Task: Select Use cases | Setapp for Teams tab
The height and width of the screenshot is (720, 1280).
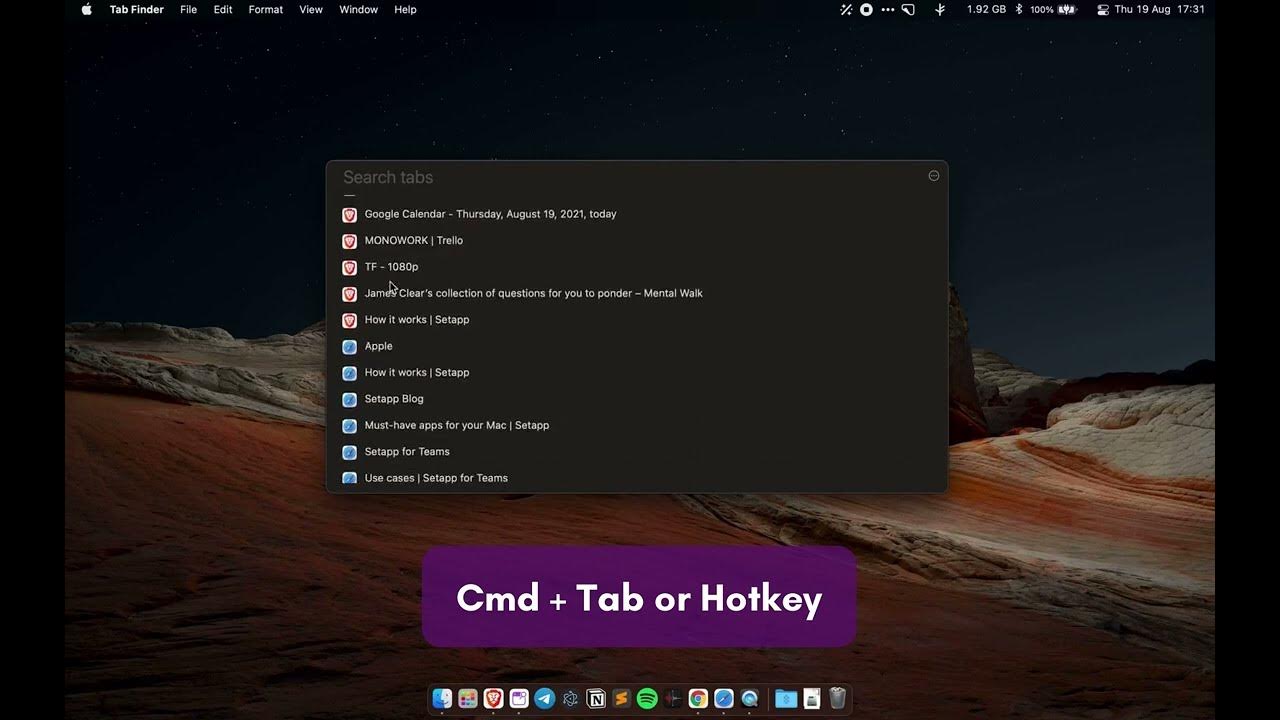Action: coord(637,478)
